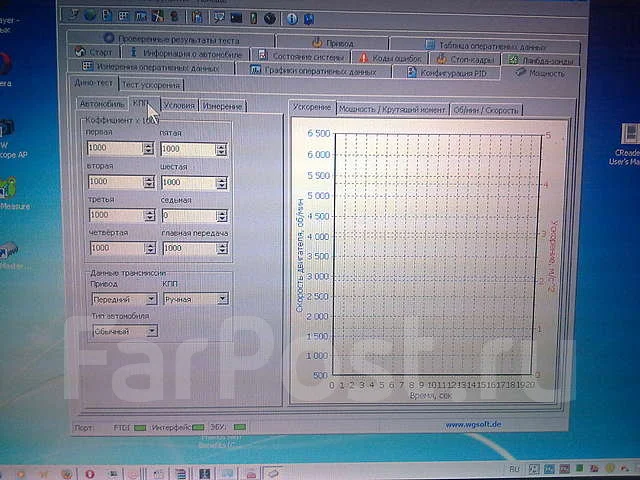640x480 pixels.
Task: Click the traffic light toolbar icon
Action: tap(175, 17)
